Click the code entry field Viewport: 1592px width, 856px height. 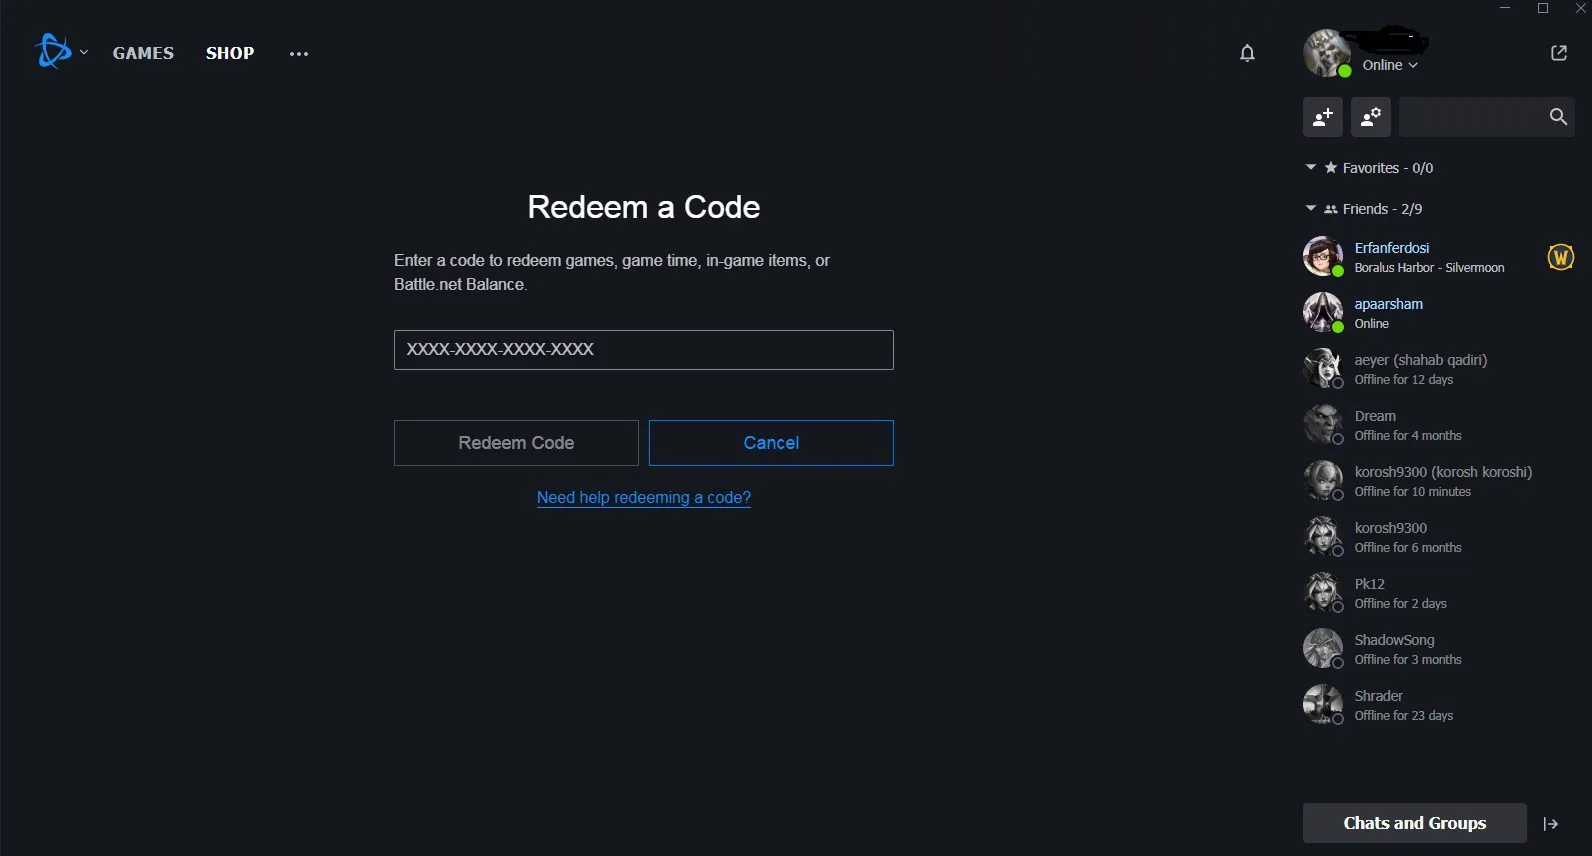tap(644, 350)
